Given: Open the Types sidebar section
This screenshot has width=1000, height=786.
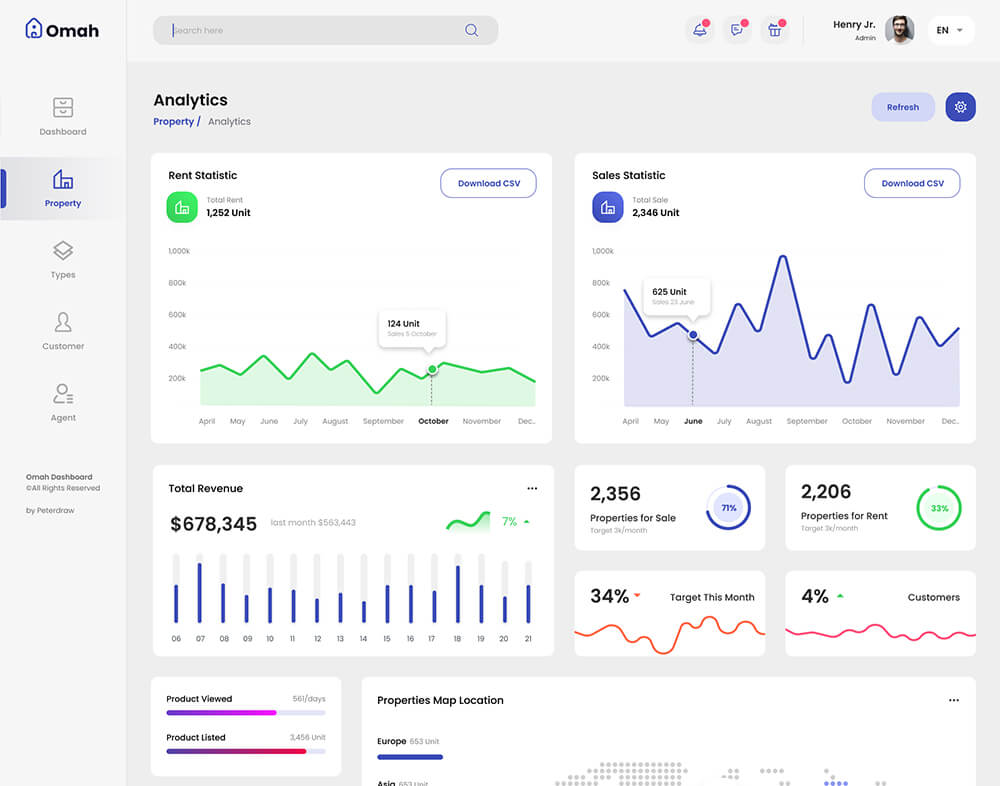Looking at the screenshot, I should click(x=63, y=259).
